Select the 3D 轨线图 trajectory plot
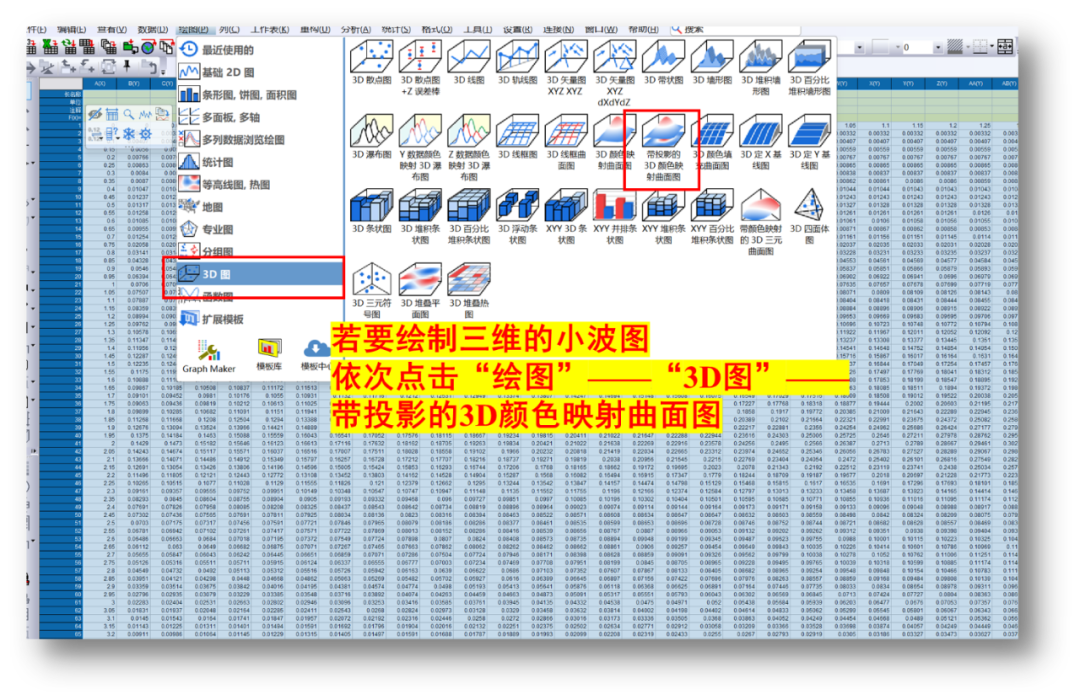This screenshot has height=700, width=1080. pos(517,63)
